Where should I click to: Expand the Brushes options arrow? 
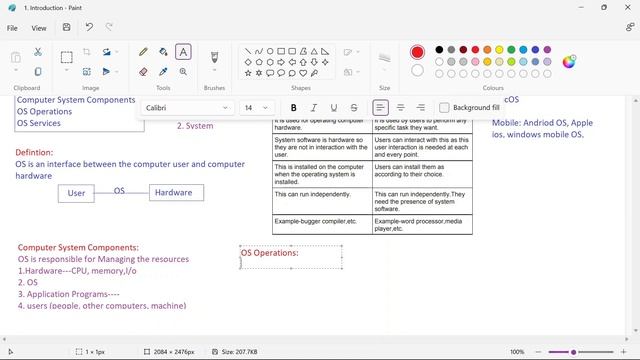click(214, 71)
